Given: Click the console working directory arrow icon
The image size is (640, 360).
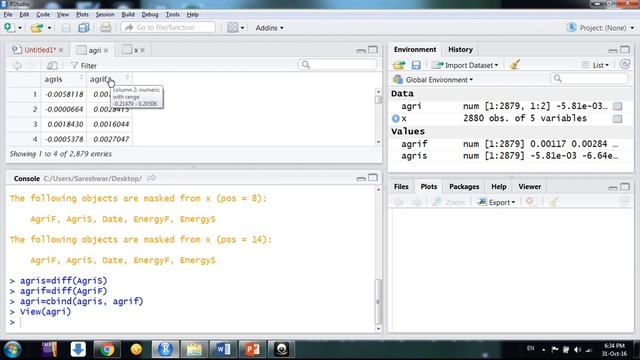Looking at the screenshot, I should tap(151, 178).
